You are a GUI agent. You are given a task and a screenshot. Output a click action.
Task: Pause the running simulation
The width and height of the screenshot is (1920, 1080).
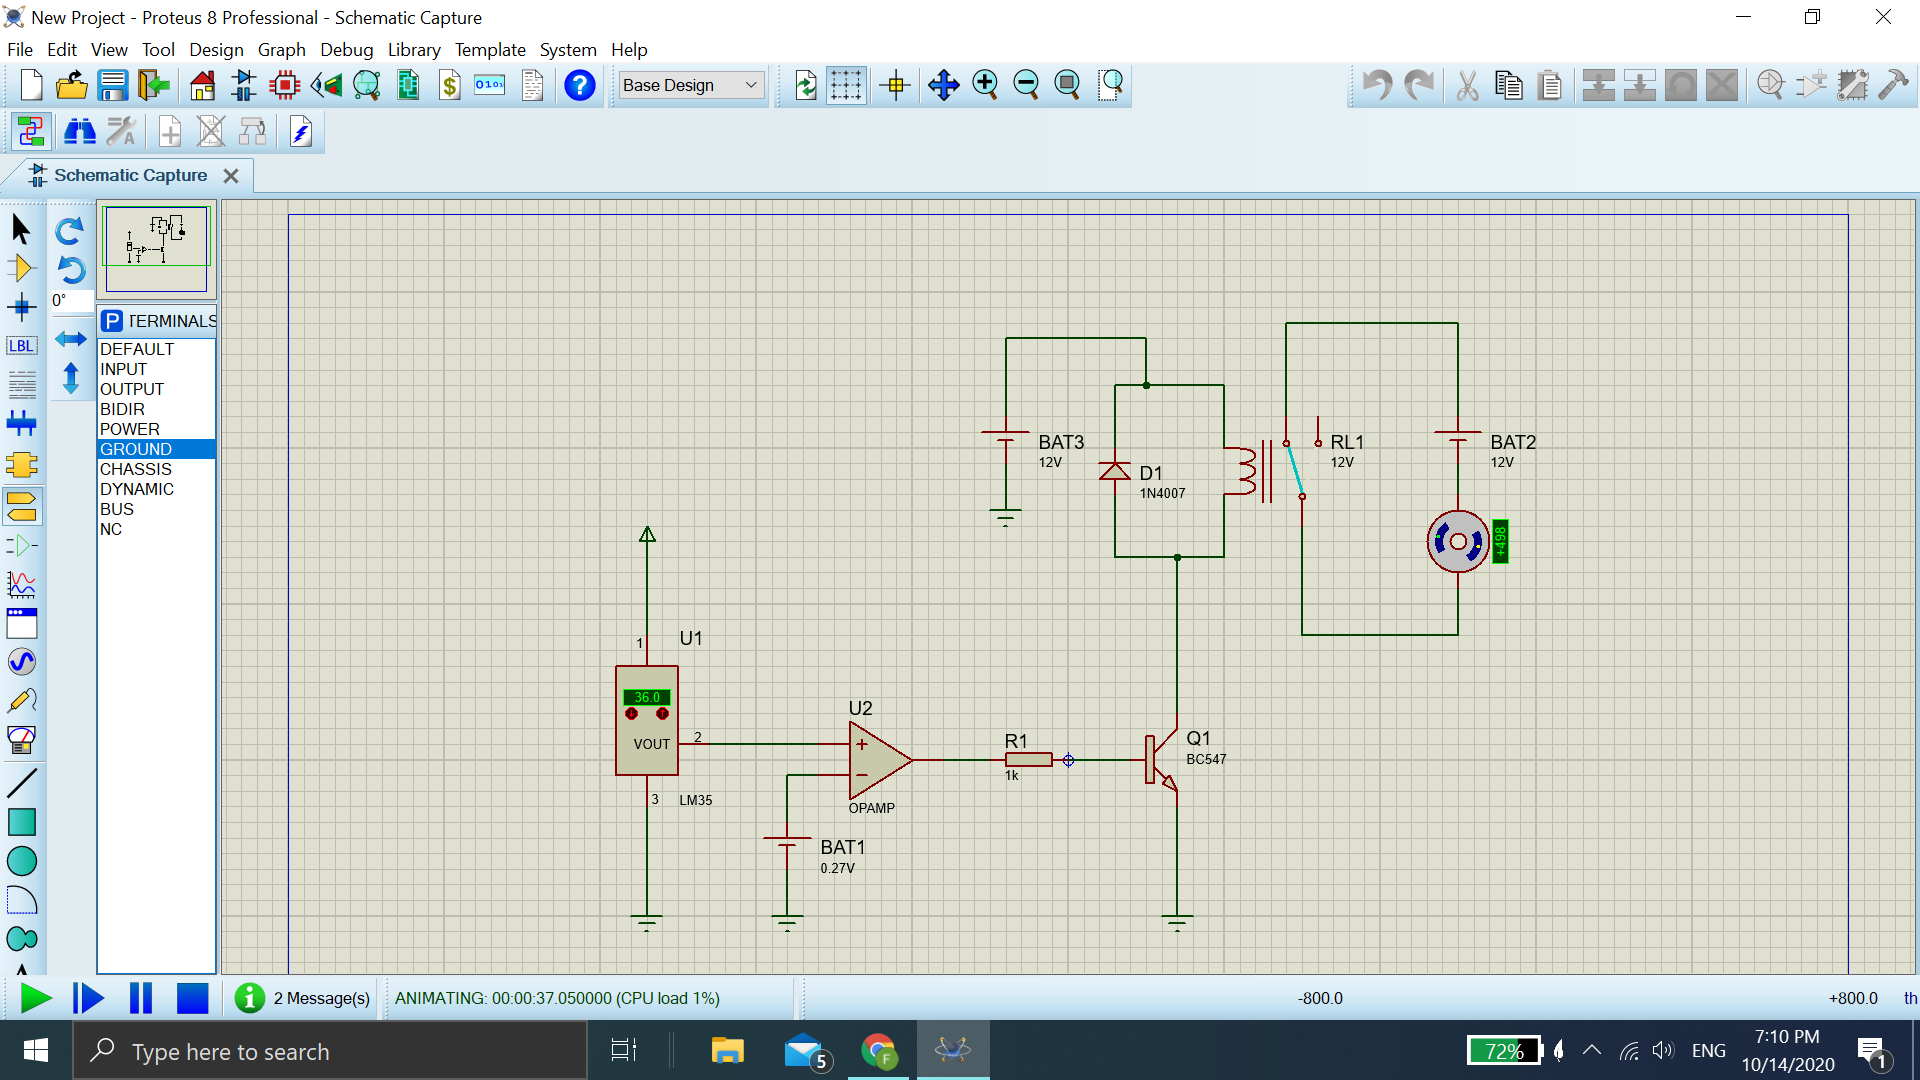click(x=140, y=998)
